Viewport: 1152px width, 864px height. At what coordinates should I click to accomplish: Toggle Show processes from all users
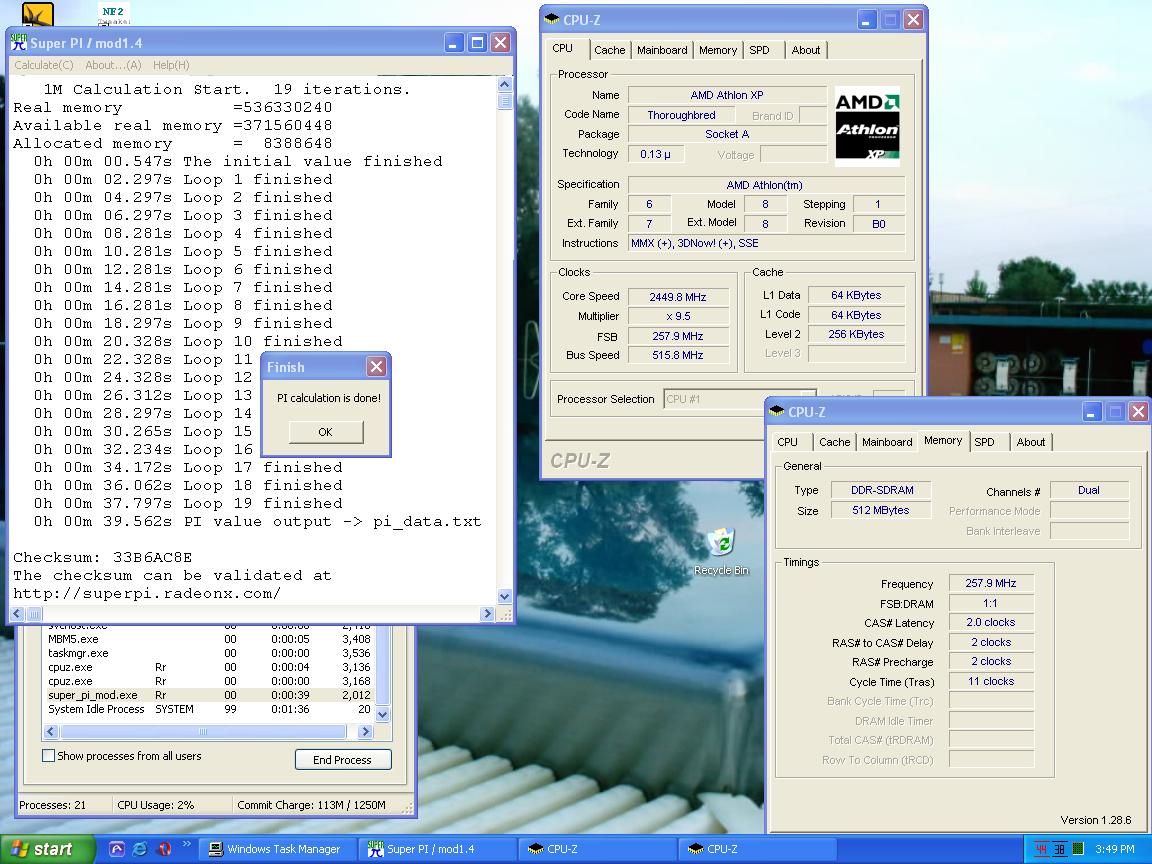click(48, 755)
